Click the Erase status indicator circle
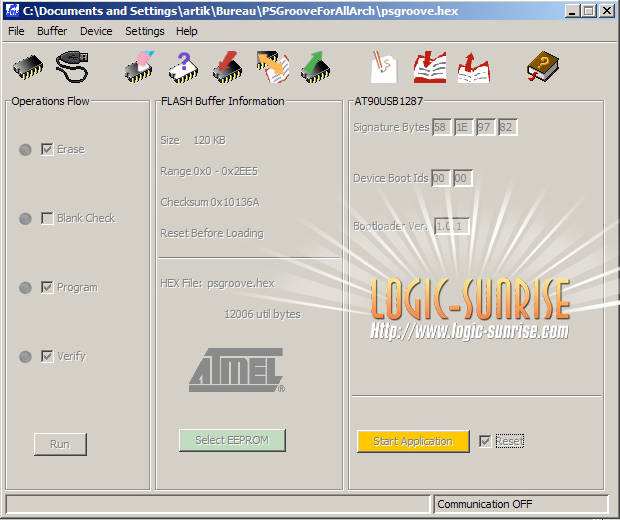 pos(25,150)
